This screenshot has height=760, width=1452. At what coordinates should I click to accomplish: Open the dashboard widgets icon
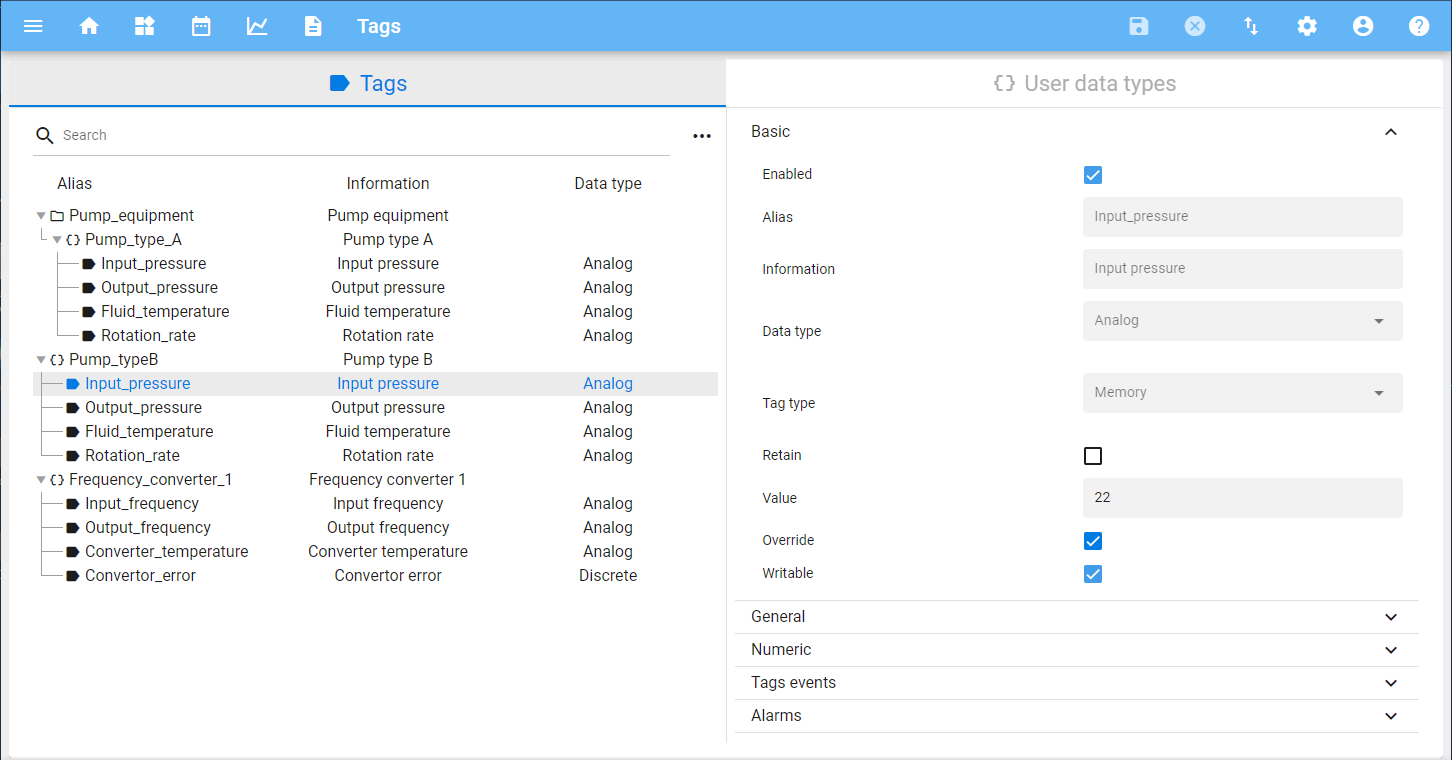(x=145, y=26)
